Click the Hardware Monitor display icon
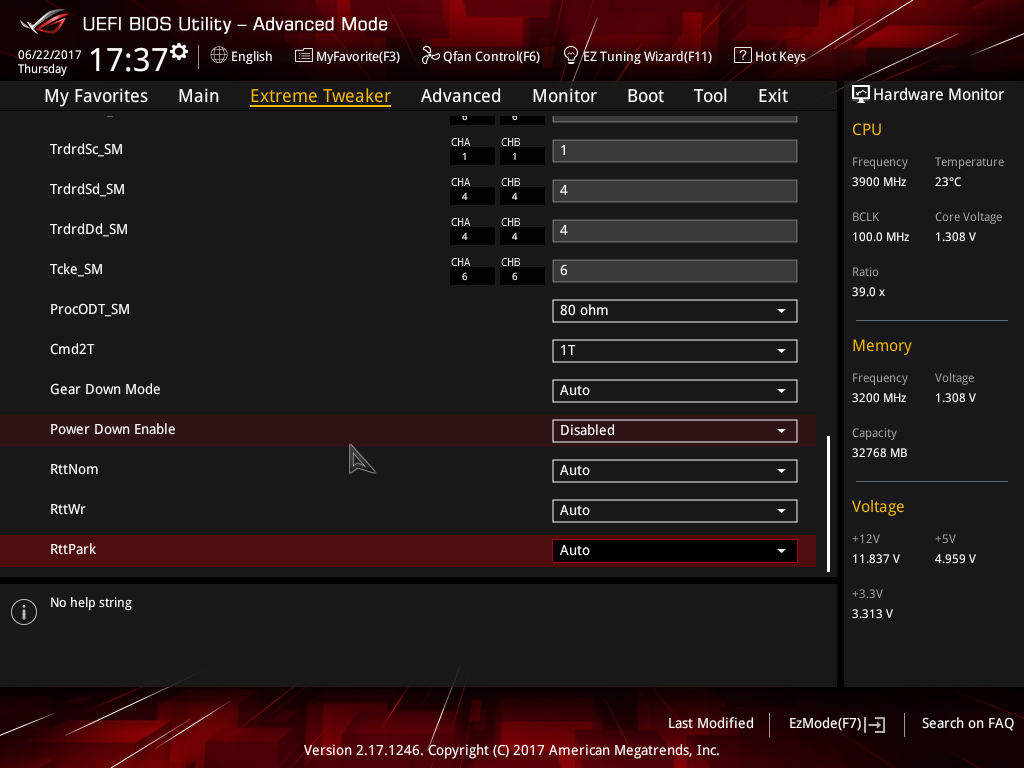This screenshot has height=768, width=1024. pos(861,94)
